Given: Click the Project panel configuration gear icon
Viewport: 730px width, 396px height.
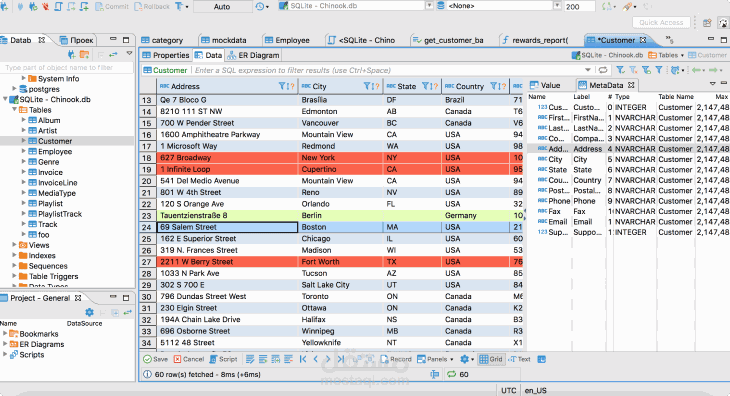Looking at the screenshot, I should (89, 313).
